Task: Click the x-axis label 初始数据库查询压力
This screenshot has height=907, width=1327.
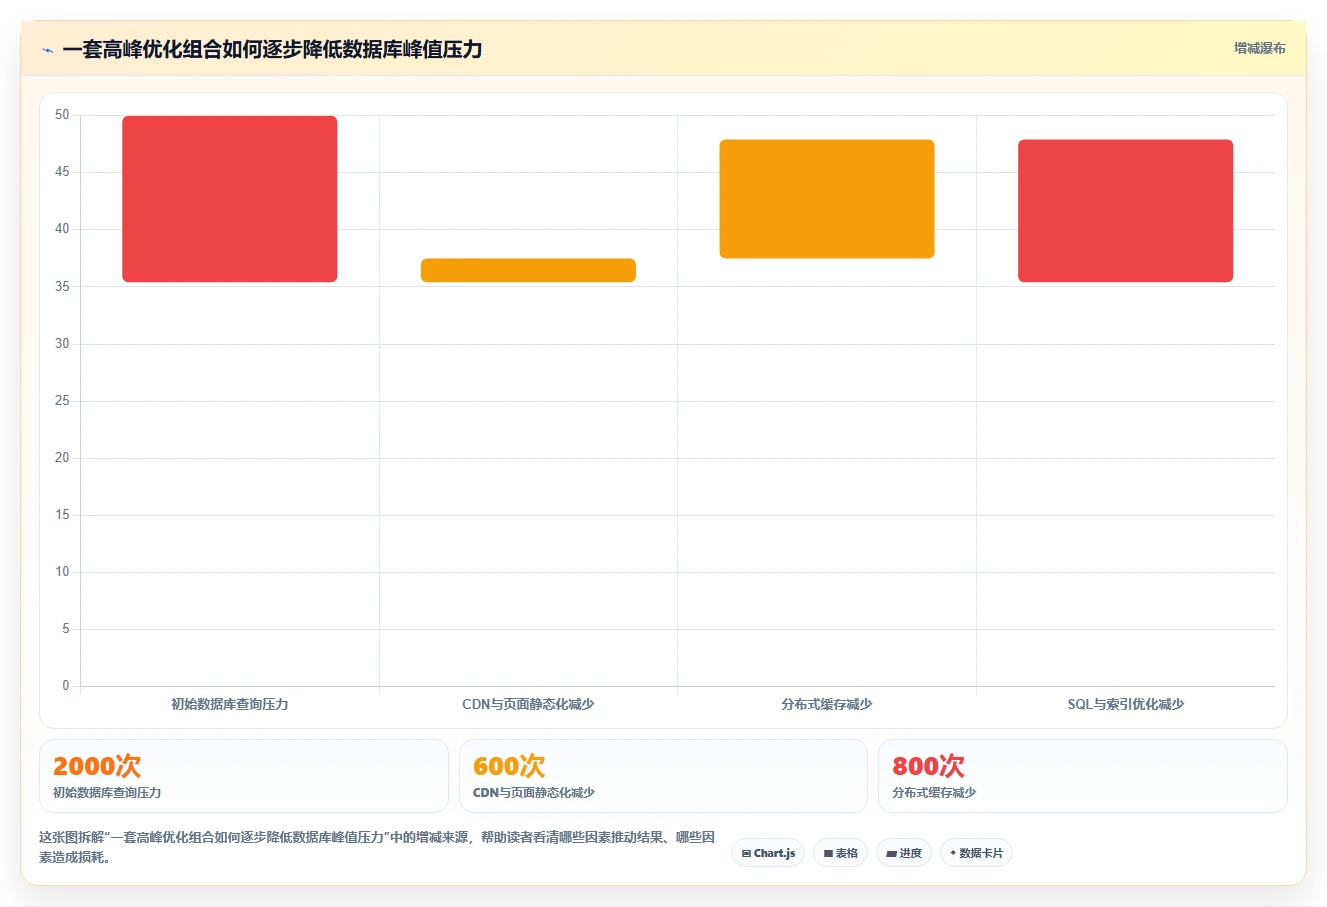Action: click(230, 704)
